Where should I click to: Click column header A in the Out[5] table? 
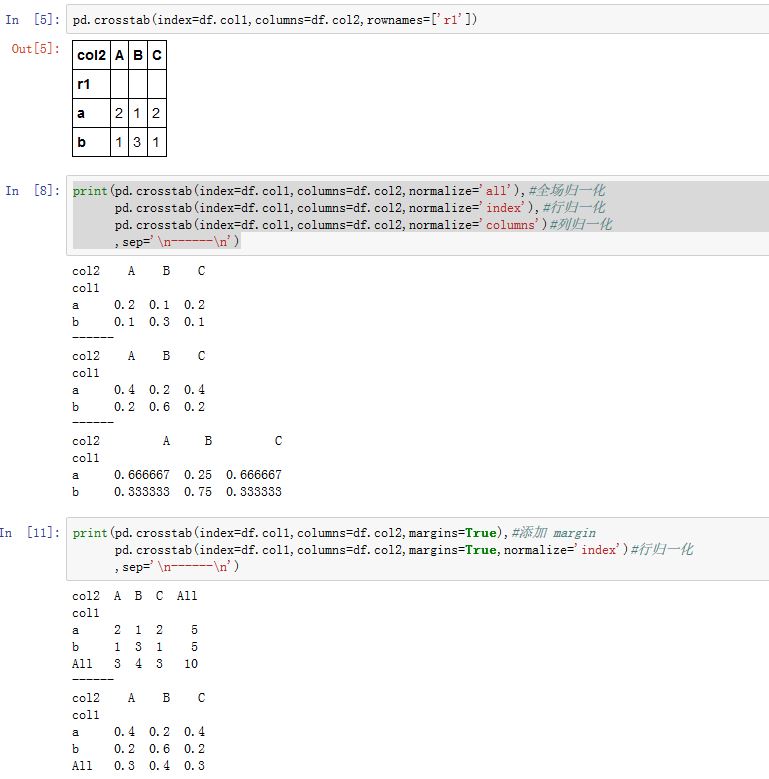(x=119, y=56)
